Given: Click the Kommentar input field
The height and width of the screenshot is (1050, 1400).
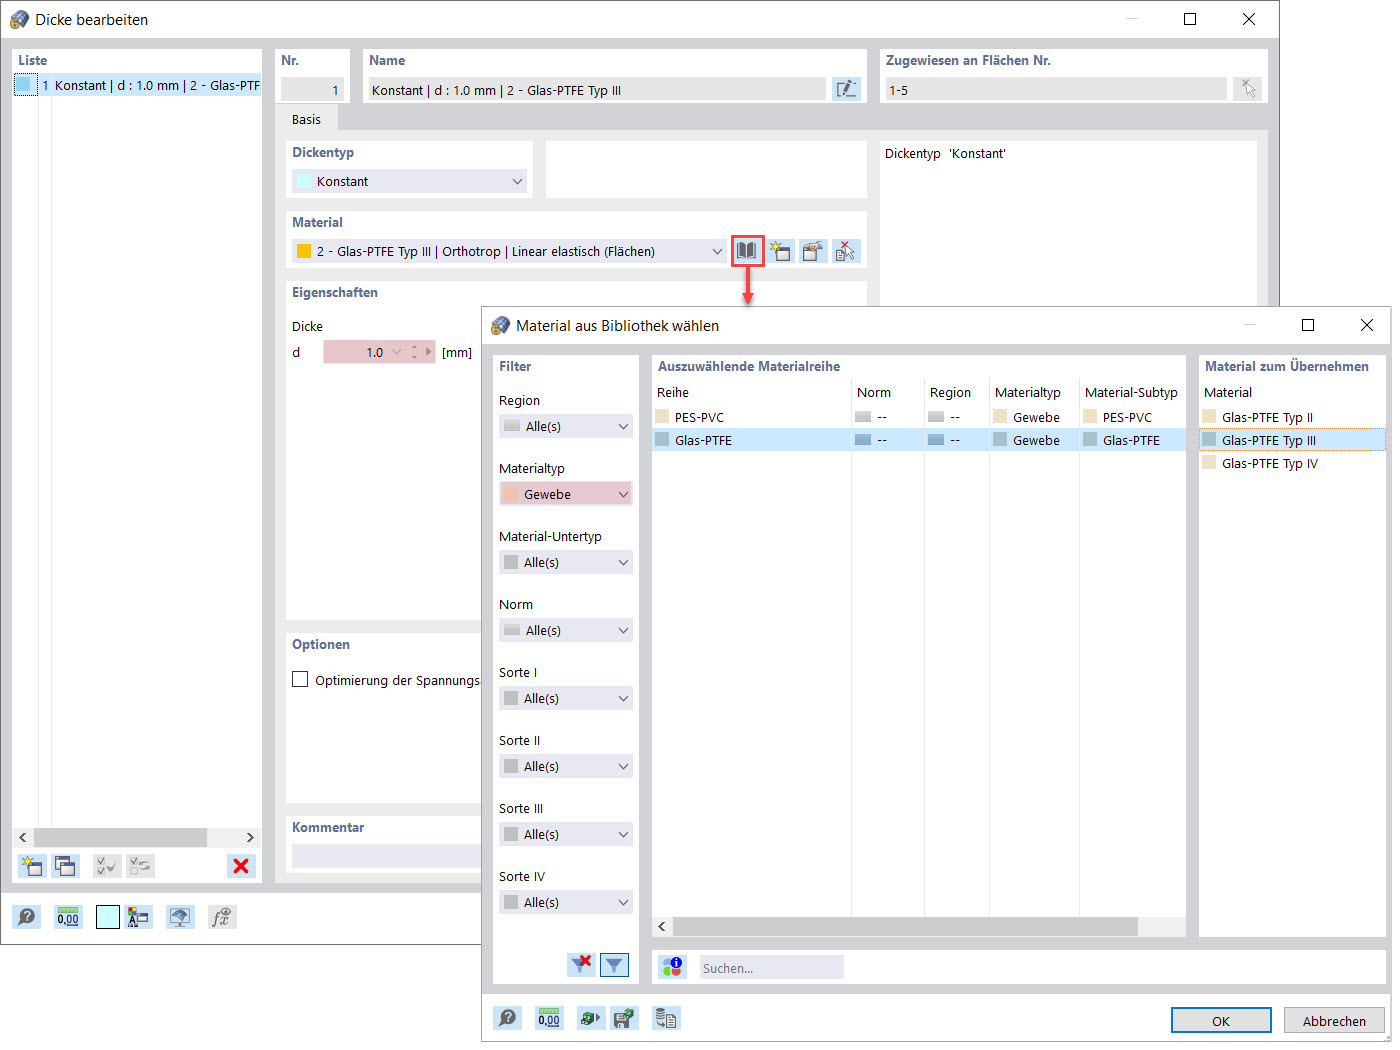Looking at the screenshot, I should click(386, 856).
